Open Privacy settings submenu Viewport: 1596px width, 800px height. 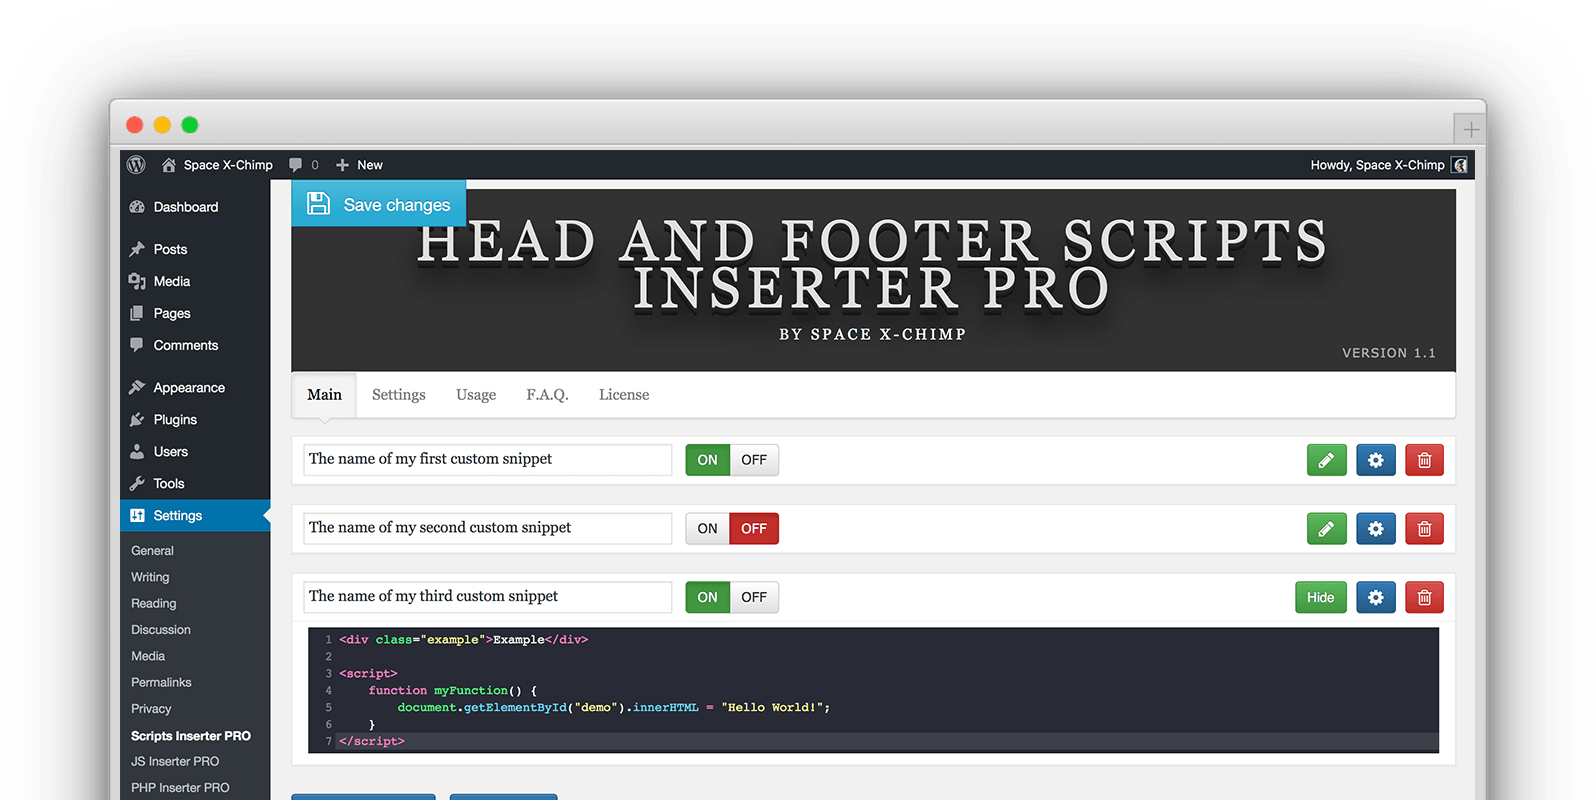tap(151, 709)
